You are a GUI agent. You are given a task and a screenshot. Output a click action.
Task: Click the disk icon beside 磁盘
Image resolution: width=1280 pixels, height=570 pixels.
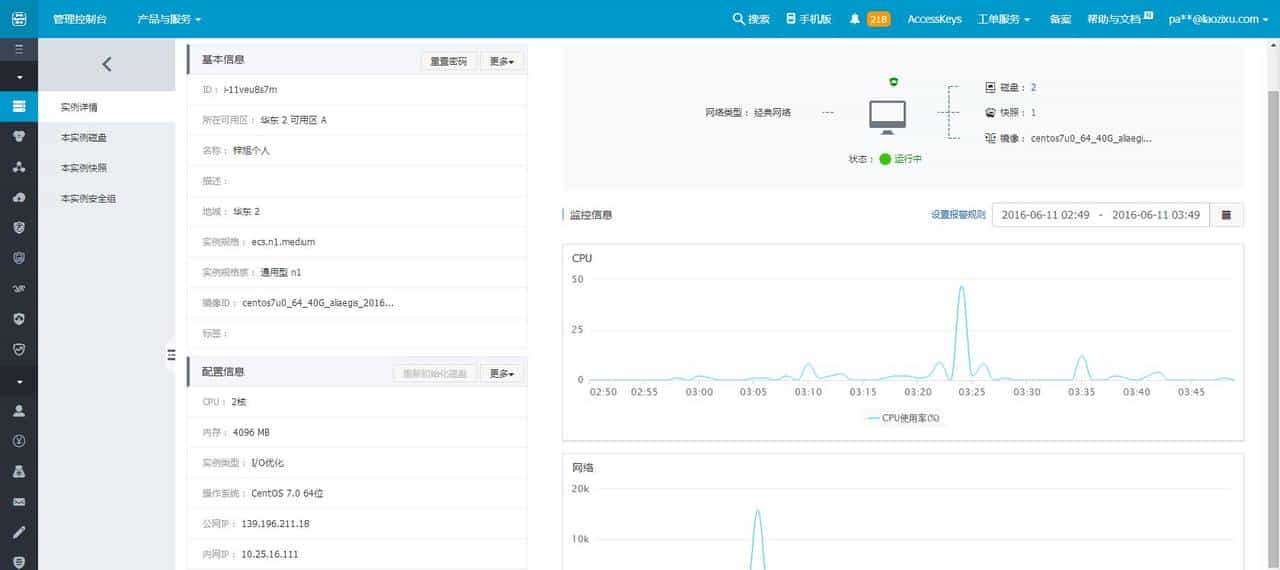point(990,88)
